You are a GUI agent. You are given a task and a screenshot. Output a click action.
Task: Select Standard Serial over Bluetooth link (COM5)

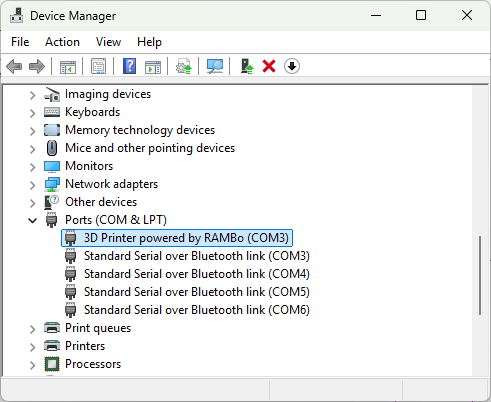coord(197,292)
